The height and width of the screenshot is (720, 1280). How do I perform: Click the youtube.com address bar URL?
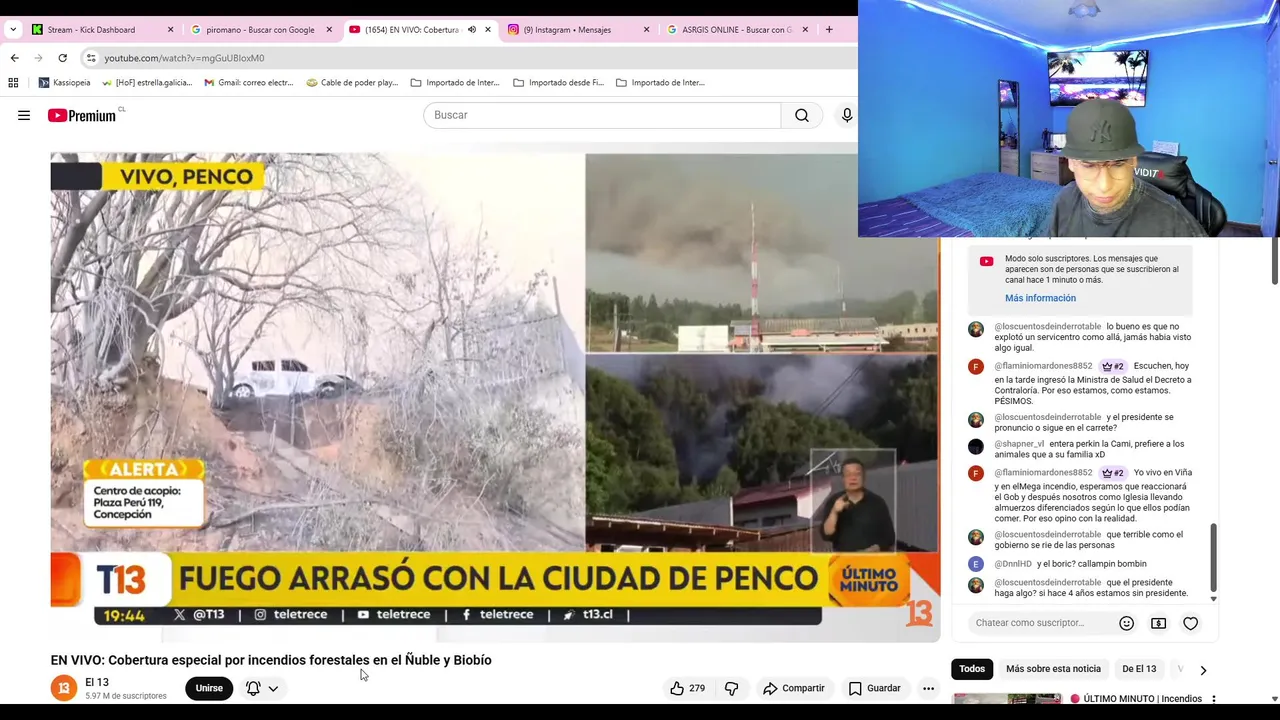pyautogui.click(x=184, y=58)
